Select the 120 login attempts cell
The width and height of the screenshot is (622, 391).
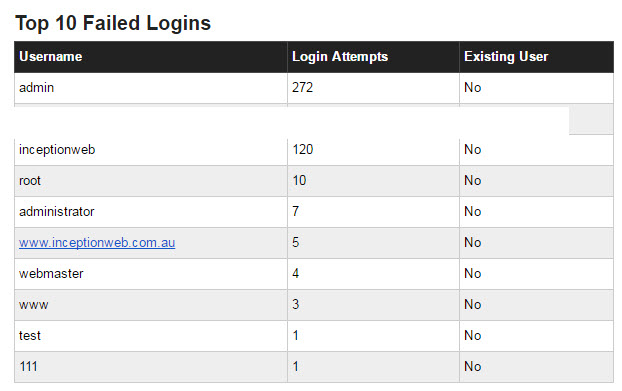pos(373,150)
